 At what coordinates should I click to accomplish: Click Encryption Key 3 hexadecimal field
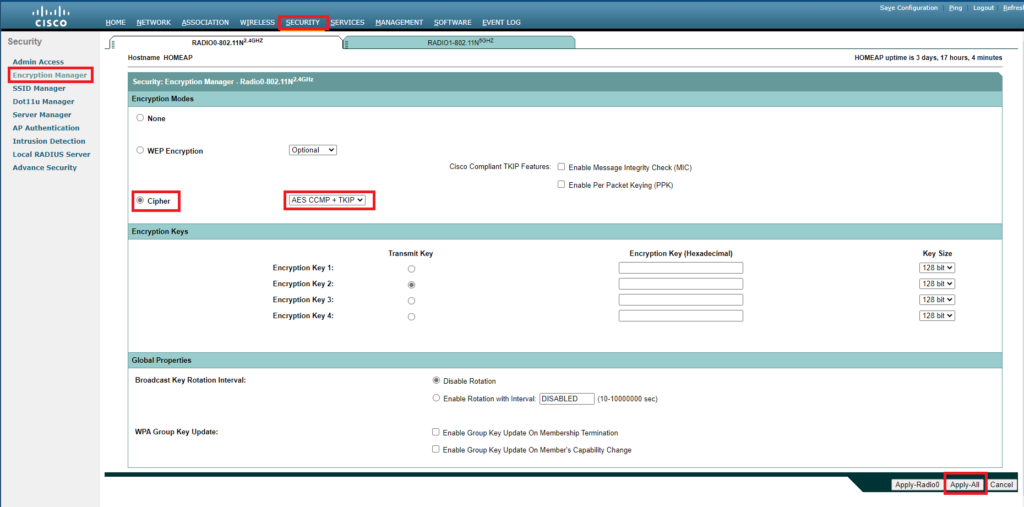[680, 299]
